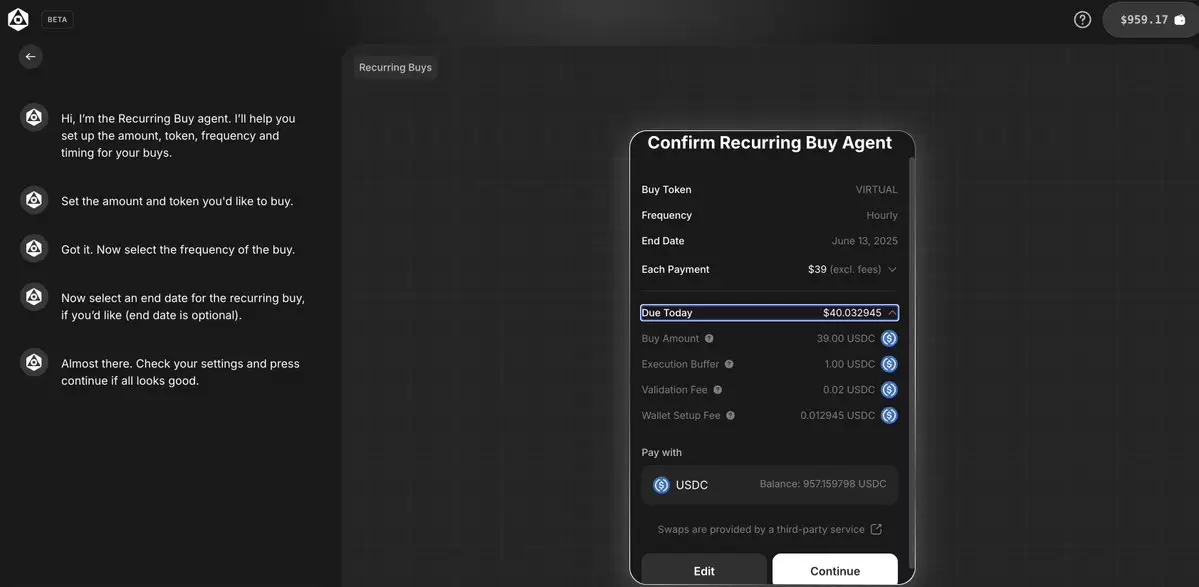This screenshot has width=1199, height=587.
Task: Click the BETA badge
Action: [57, 20]
